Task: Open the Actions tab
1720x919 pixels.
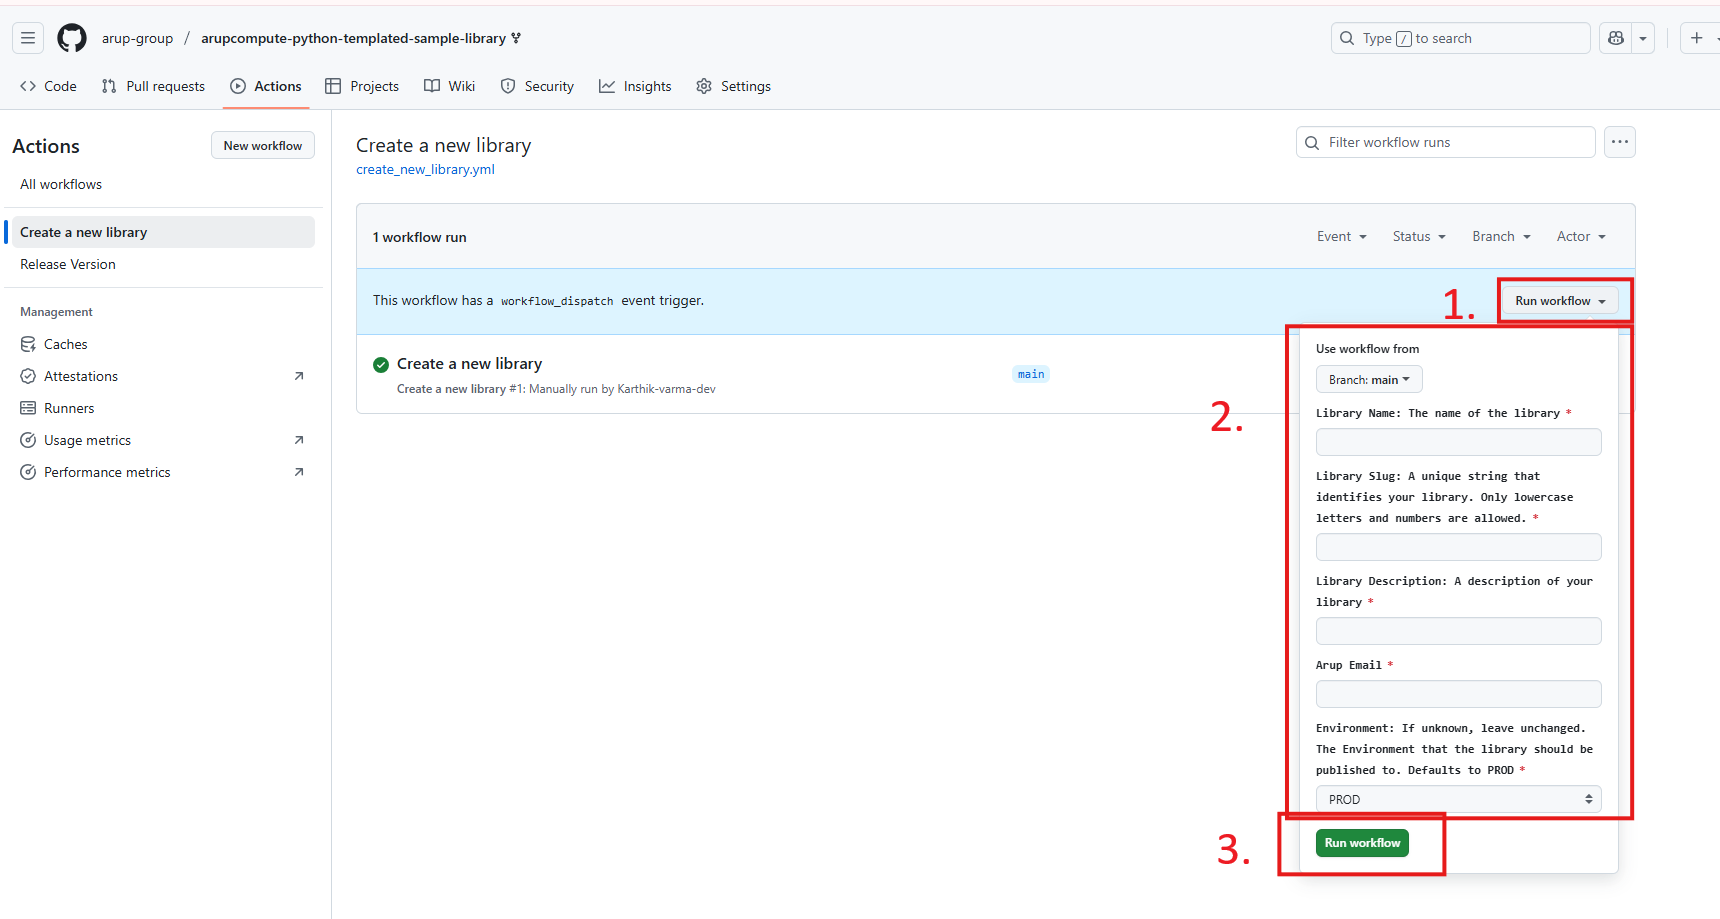Action: point(266,86)
